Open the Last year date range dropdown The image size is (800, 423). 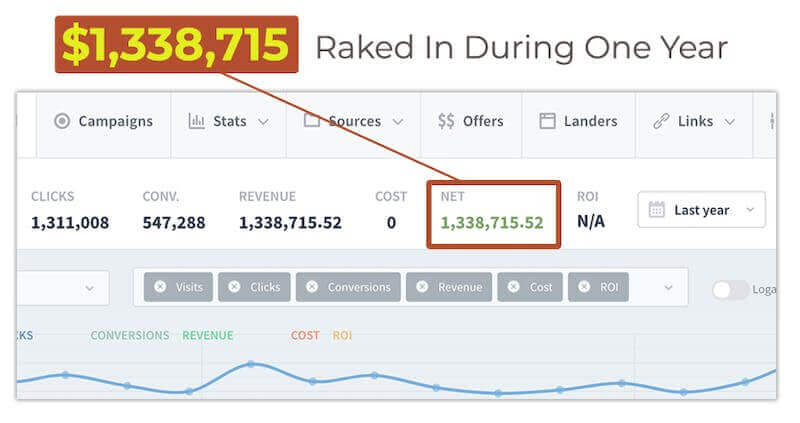pos(702,210)
